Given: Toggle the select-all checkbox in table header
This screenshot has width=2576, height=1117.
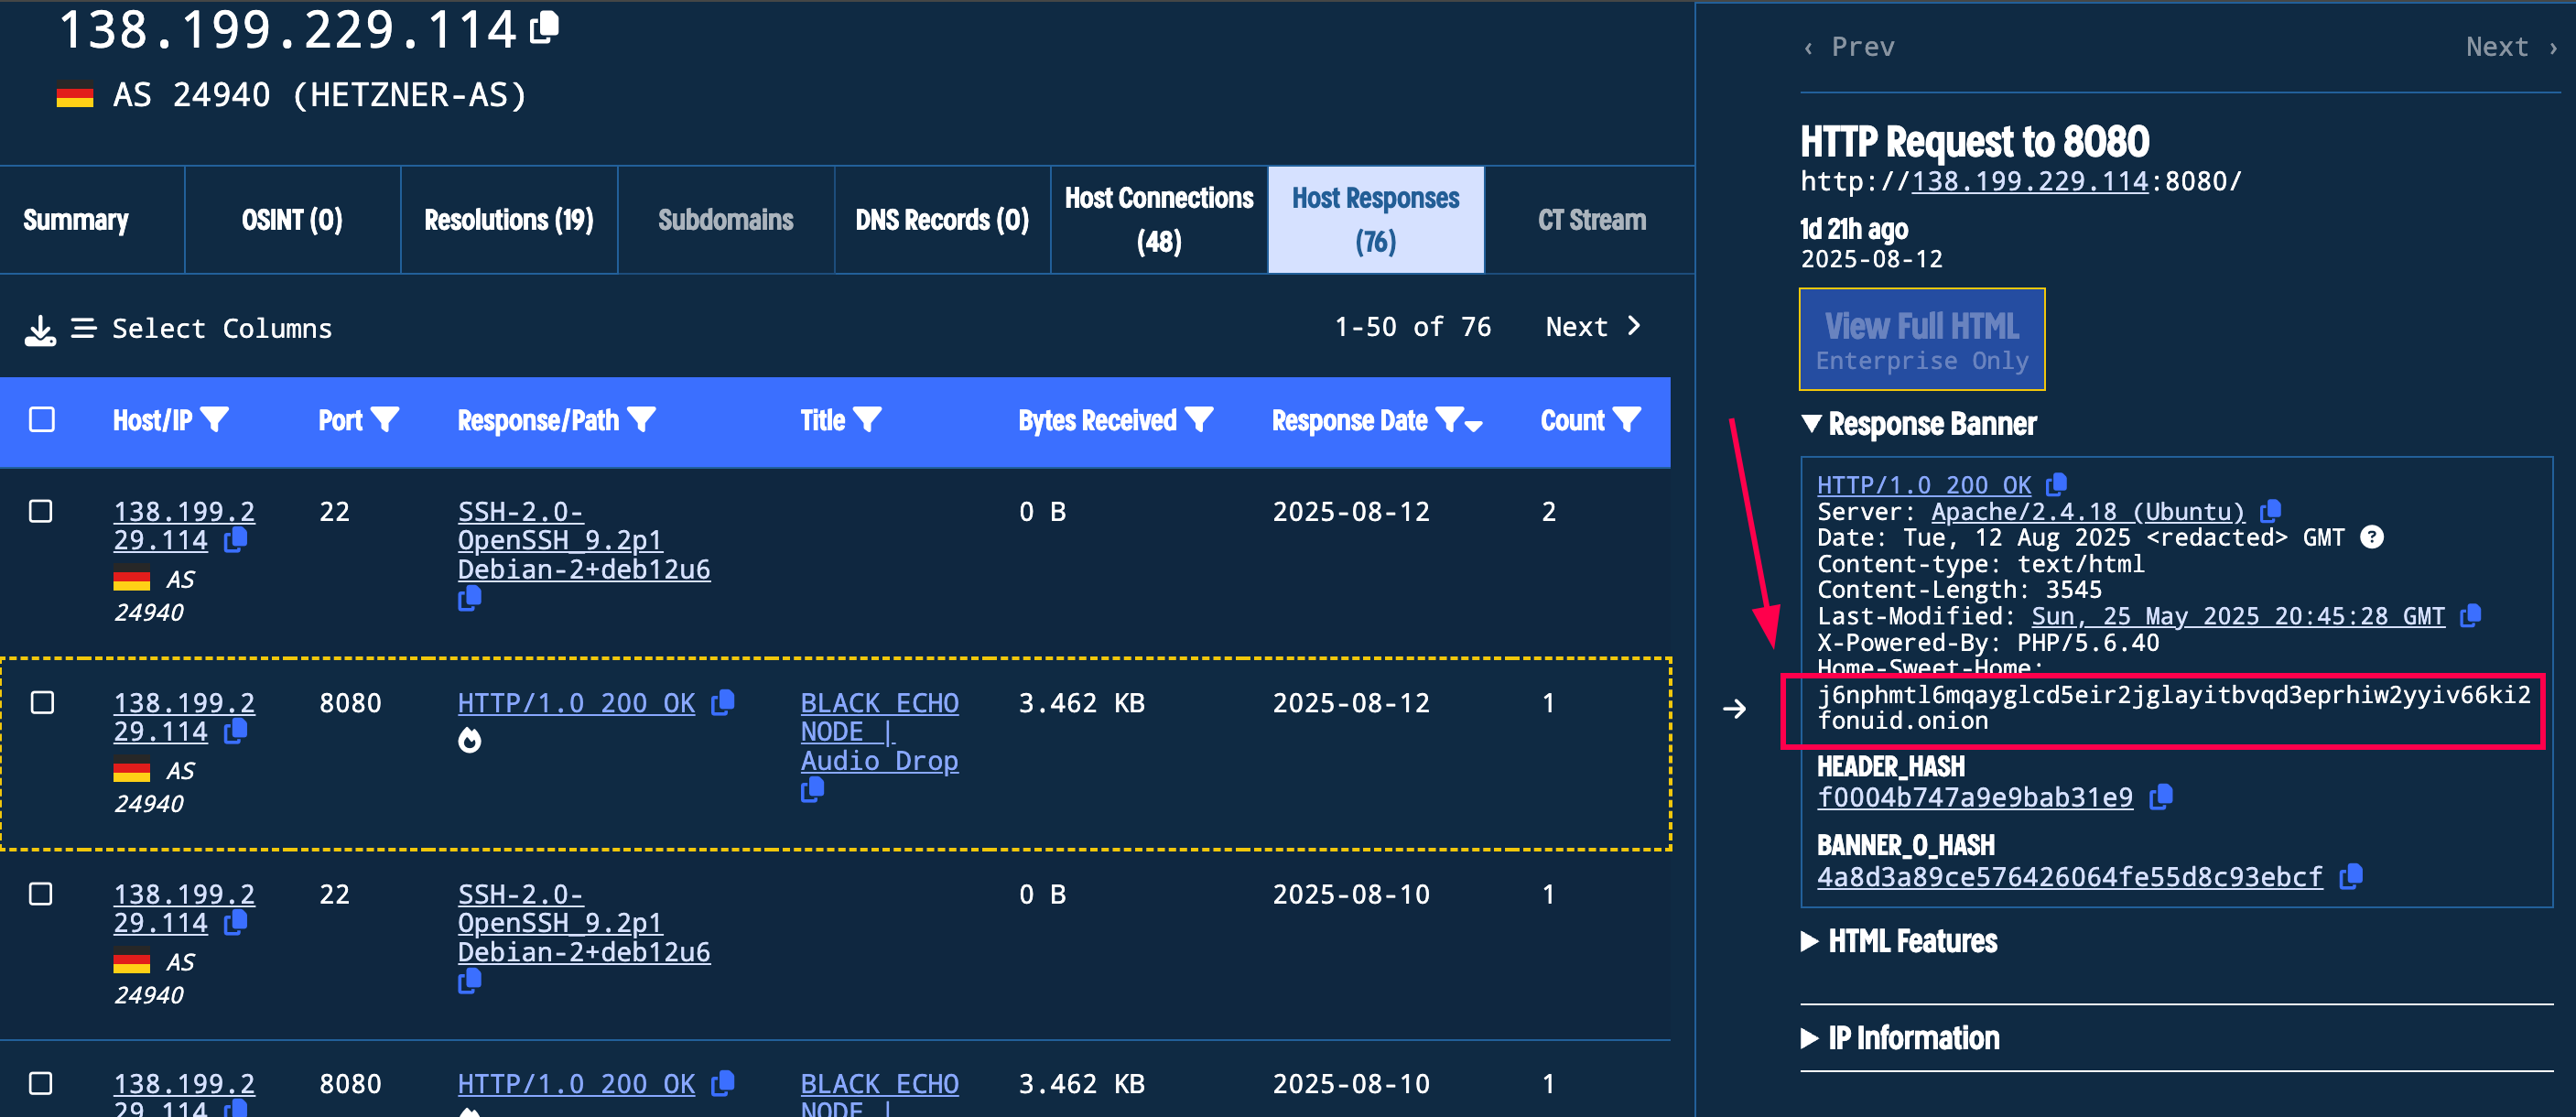Looking at the screenshot, I should [42, 420].
